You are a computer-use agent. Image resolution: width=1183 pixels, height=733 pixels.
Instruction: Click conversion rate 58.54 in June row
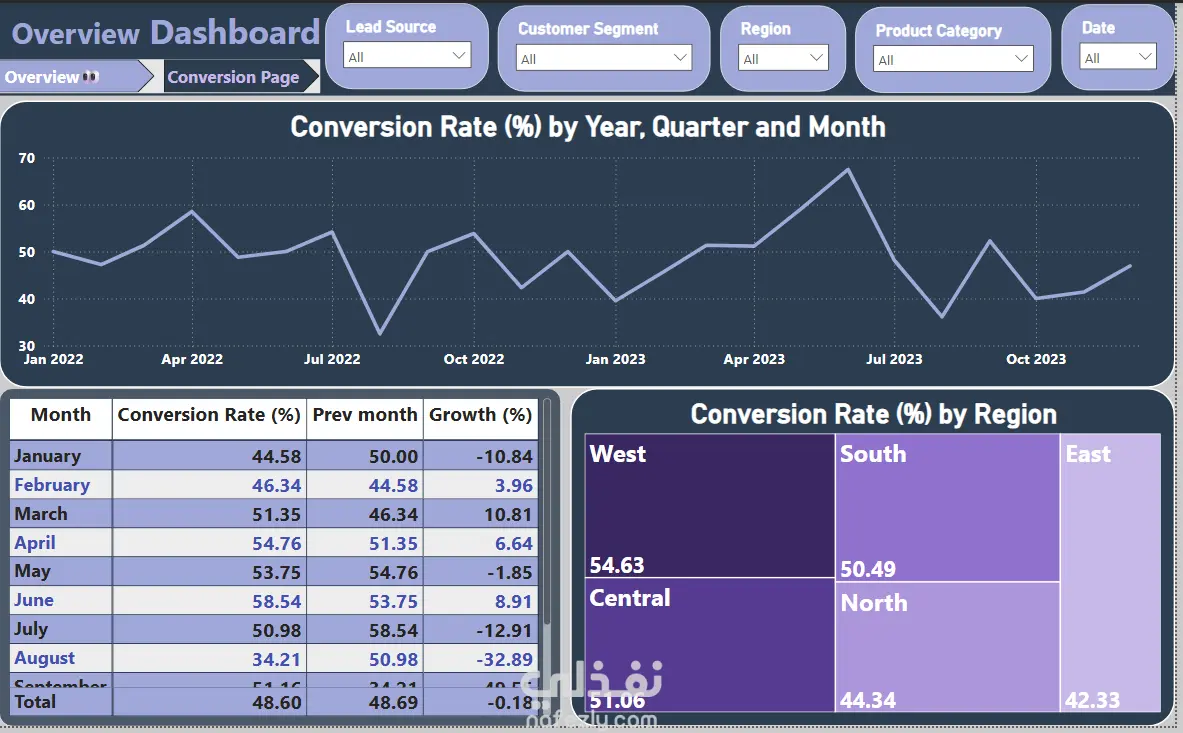(276, 602)
